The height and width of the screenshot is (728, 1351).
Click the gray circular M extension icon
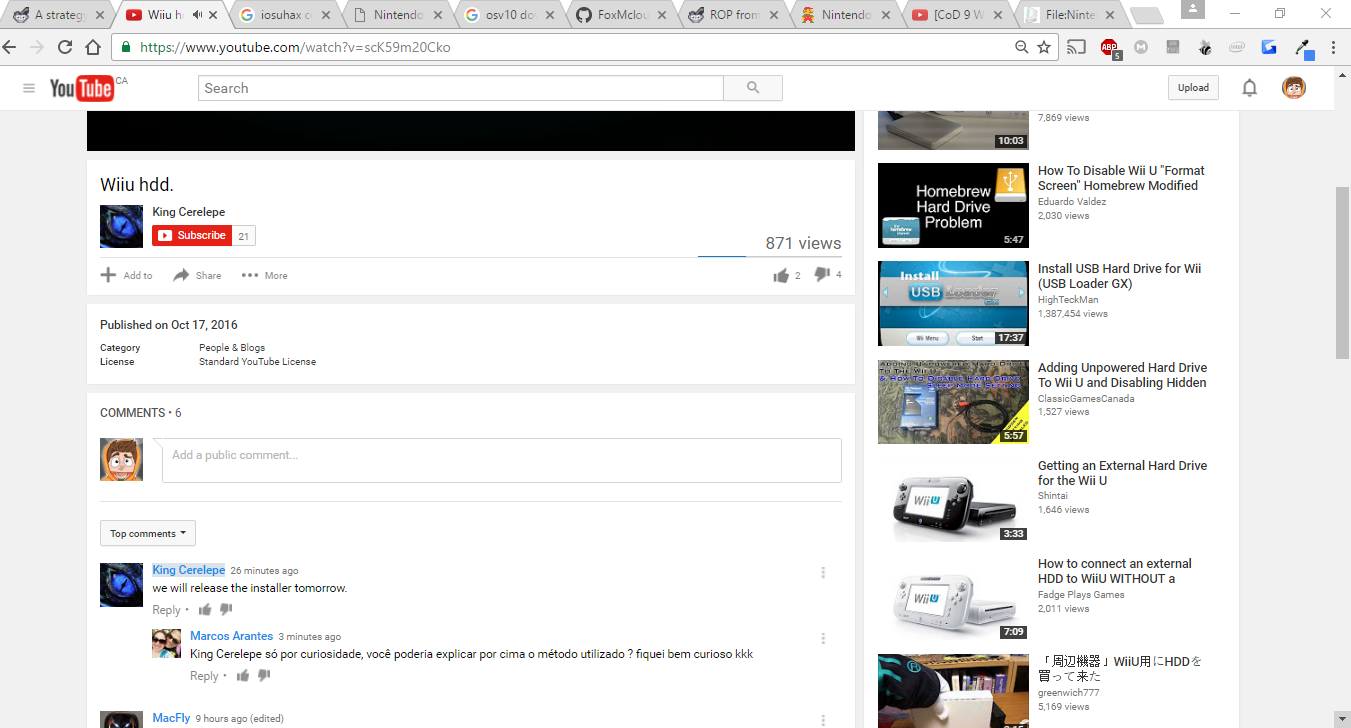[x=1141, y=47]
